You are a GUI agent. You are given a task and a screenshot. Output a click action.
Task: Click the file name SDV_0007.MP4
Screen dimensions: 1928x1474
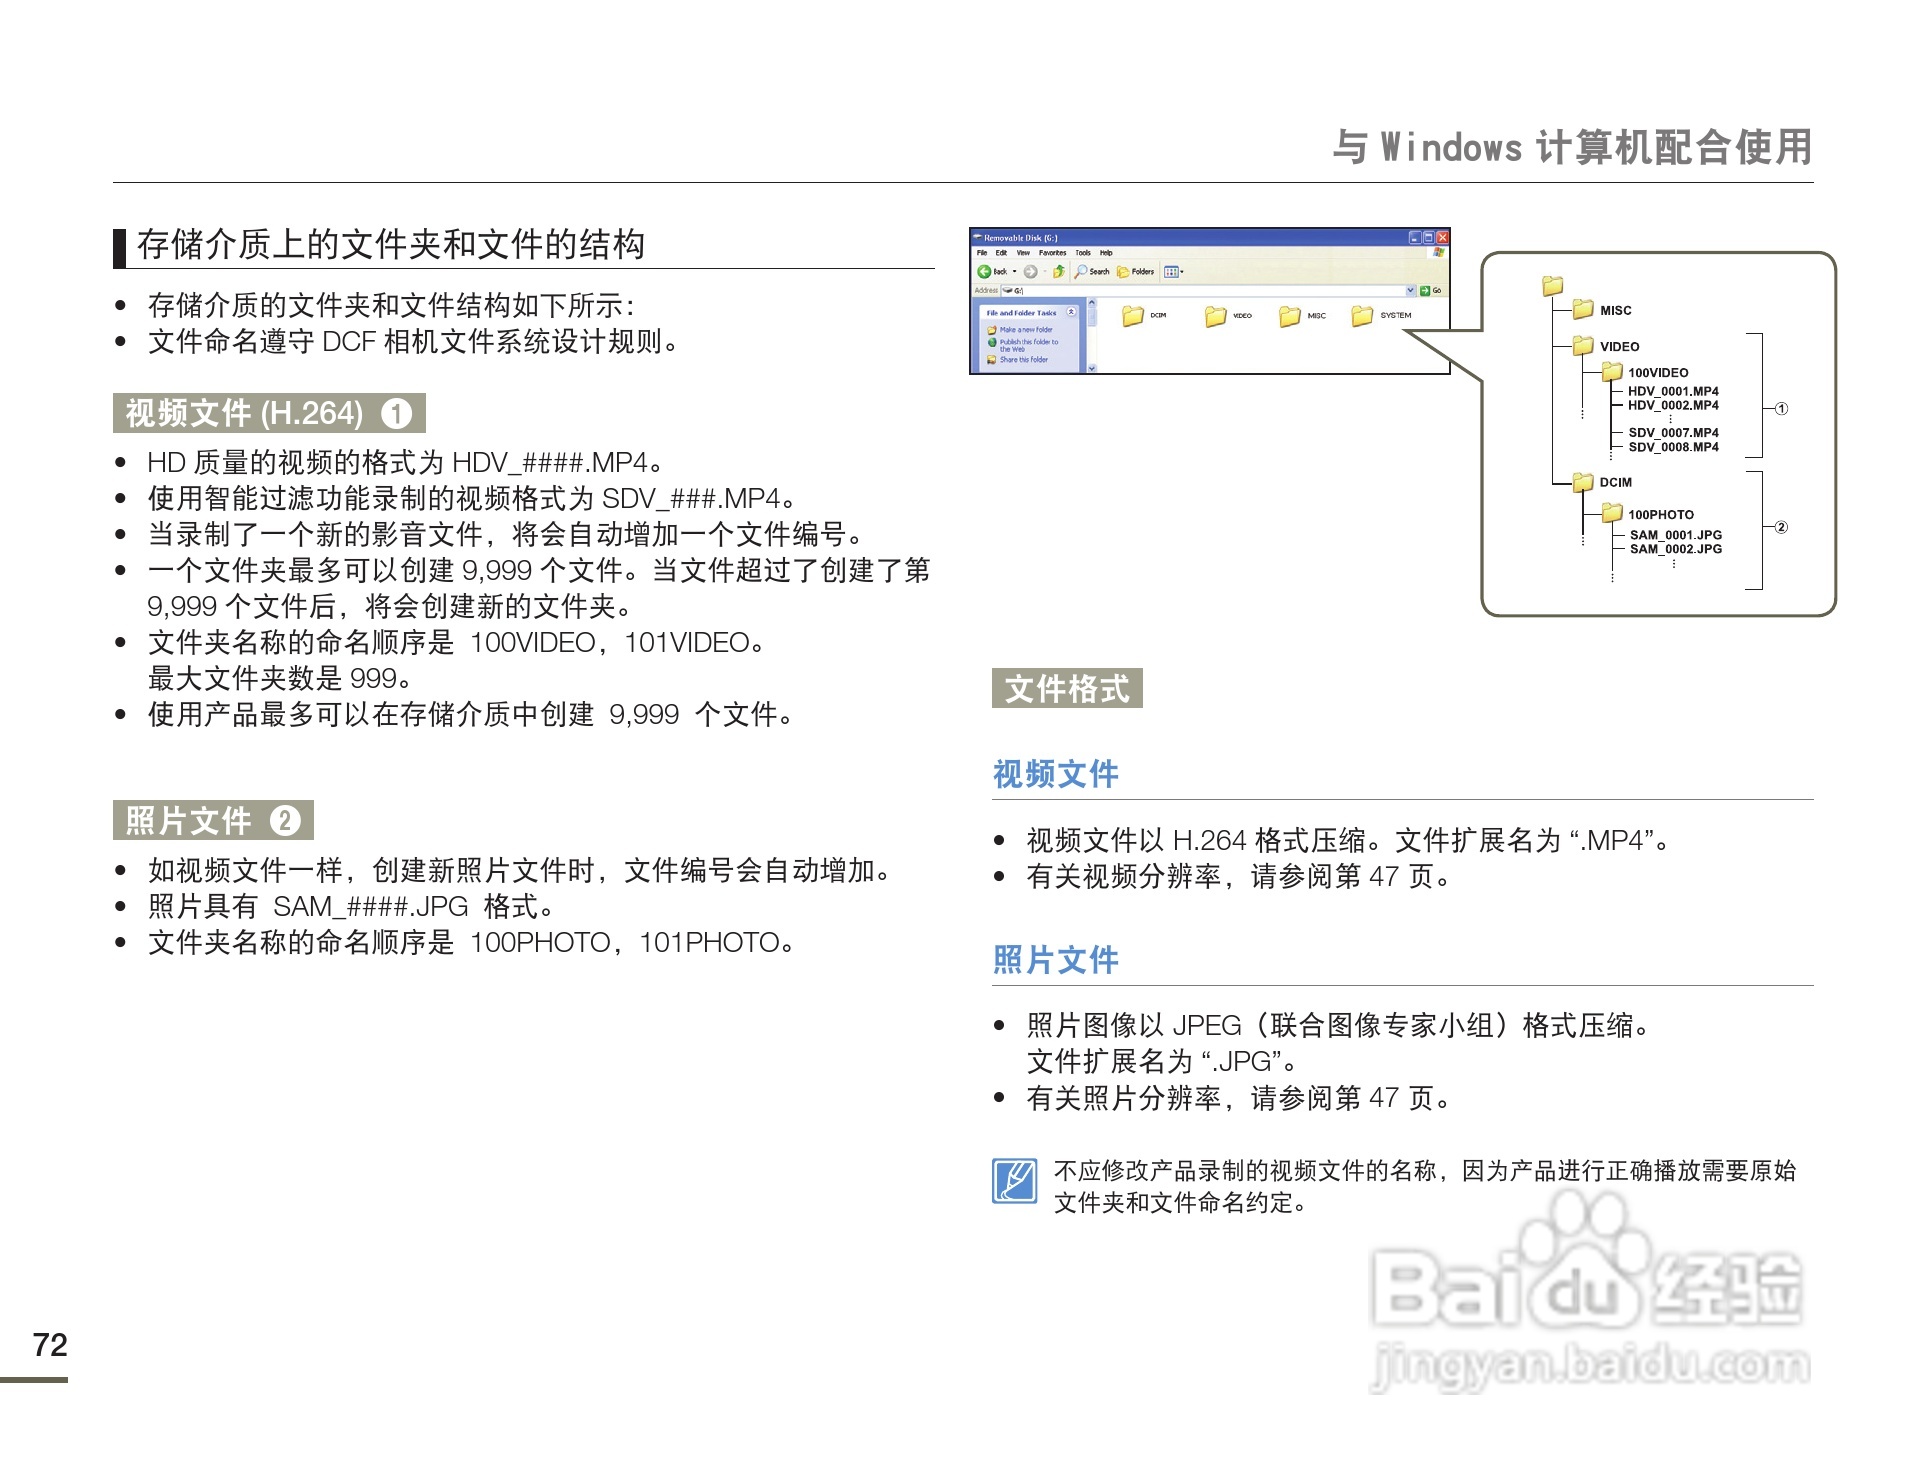point(1673,433)
